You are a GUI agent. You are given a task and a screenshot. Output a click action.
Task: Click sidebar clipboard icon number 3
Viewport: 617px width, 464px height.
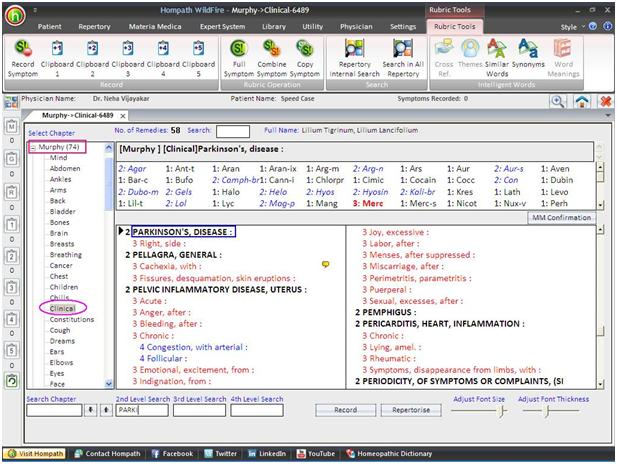[x=12, y=287]
